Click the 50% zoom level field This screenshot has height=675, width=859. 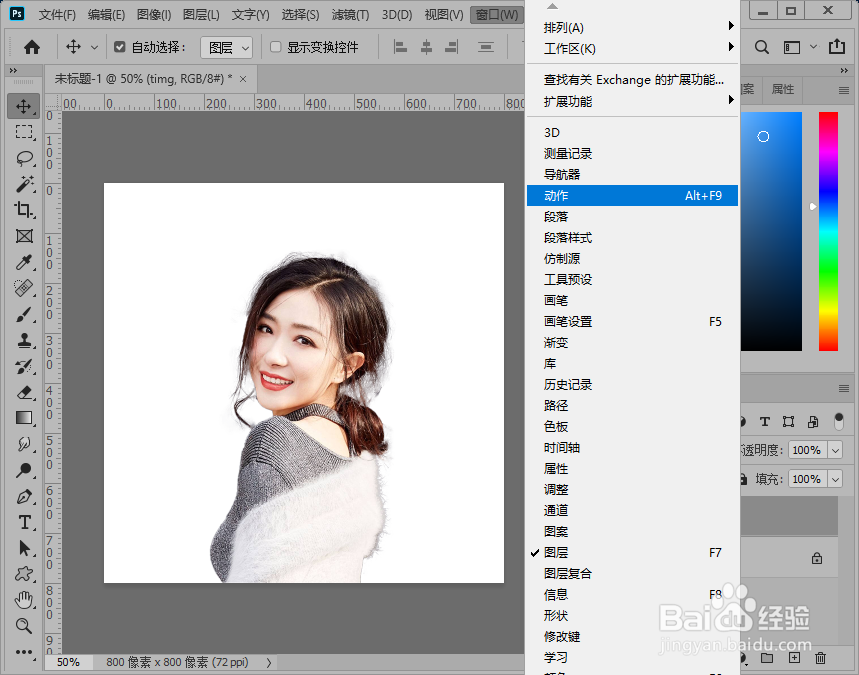[68, 662]
